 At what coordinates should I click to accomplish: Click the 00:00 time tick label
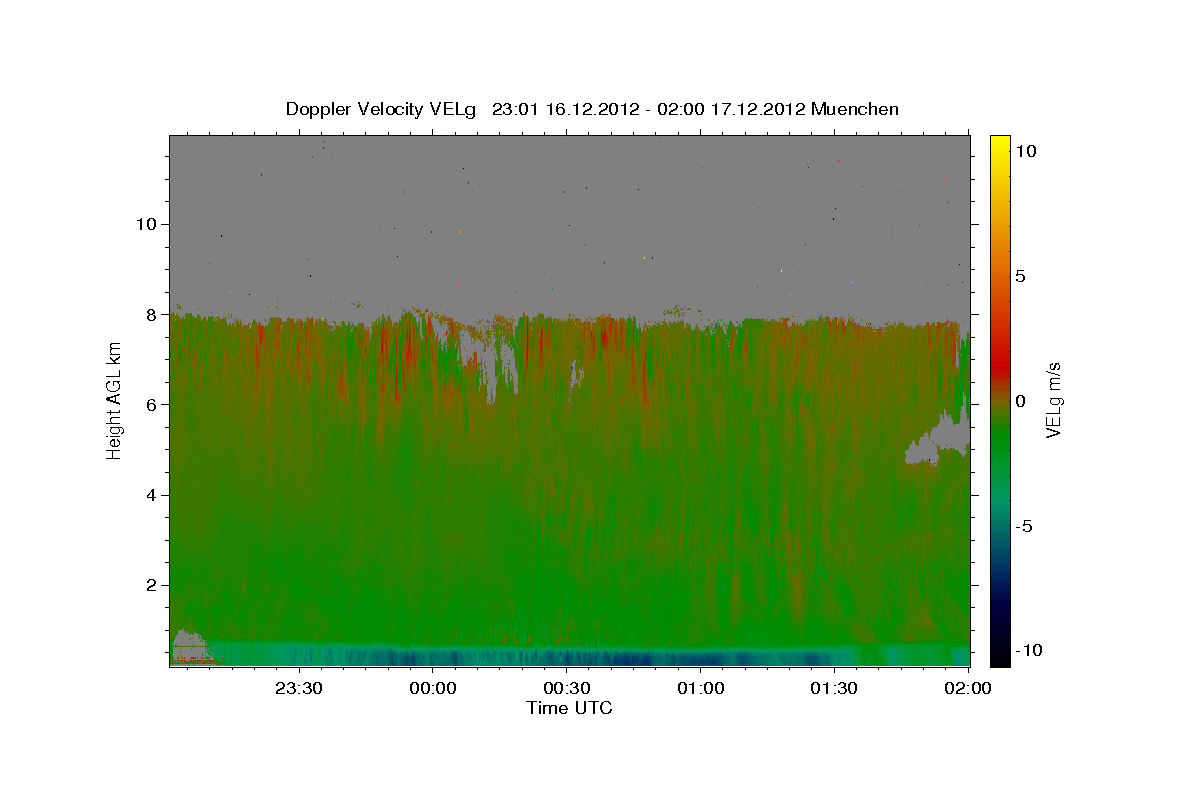click(x=432, y=688)
